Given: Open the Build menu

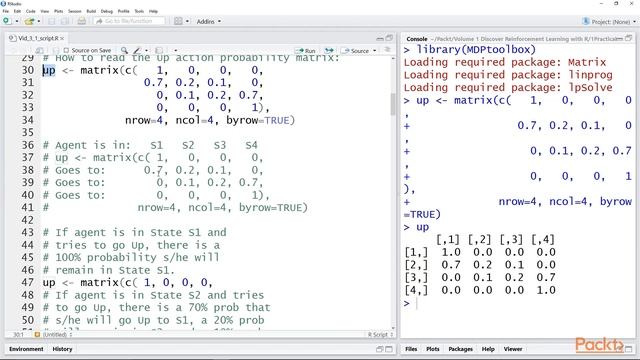Looking at the screenshot, I should coord(91,11).
